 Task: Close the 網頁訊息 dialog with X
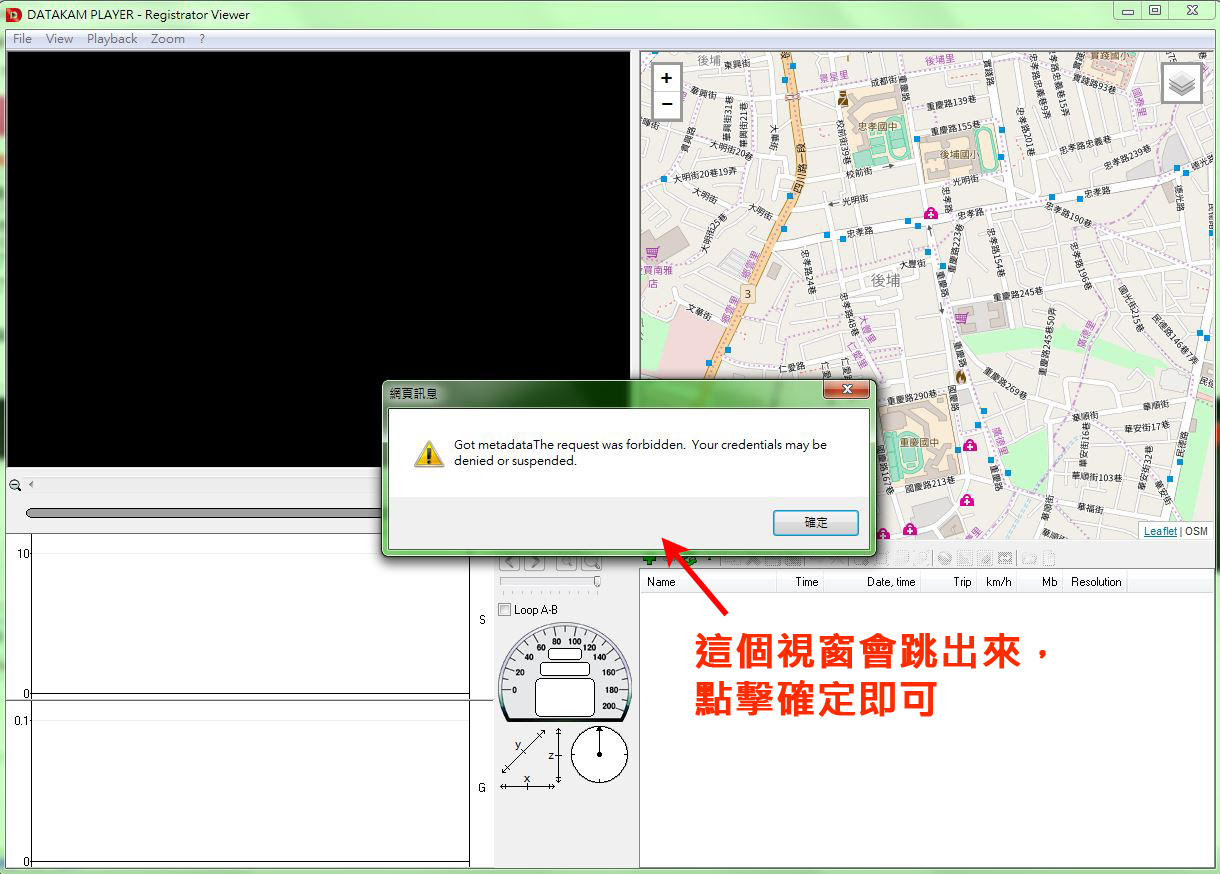click(847, 389)
